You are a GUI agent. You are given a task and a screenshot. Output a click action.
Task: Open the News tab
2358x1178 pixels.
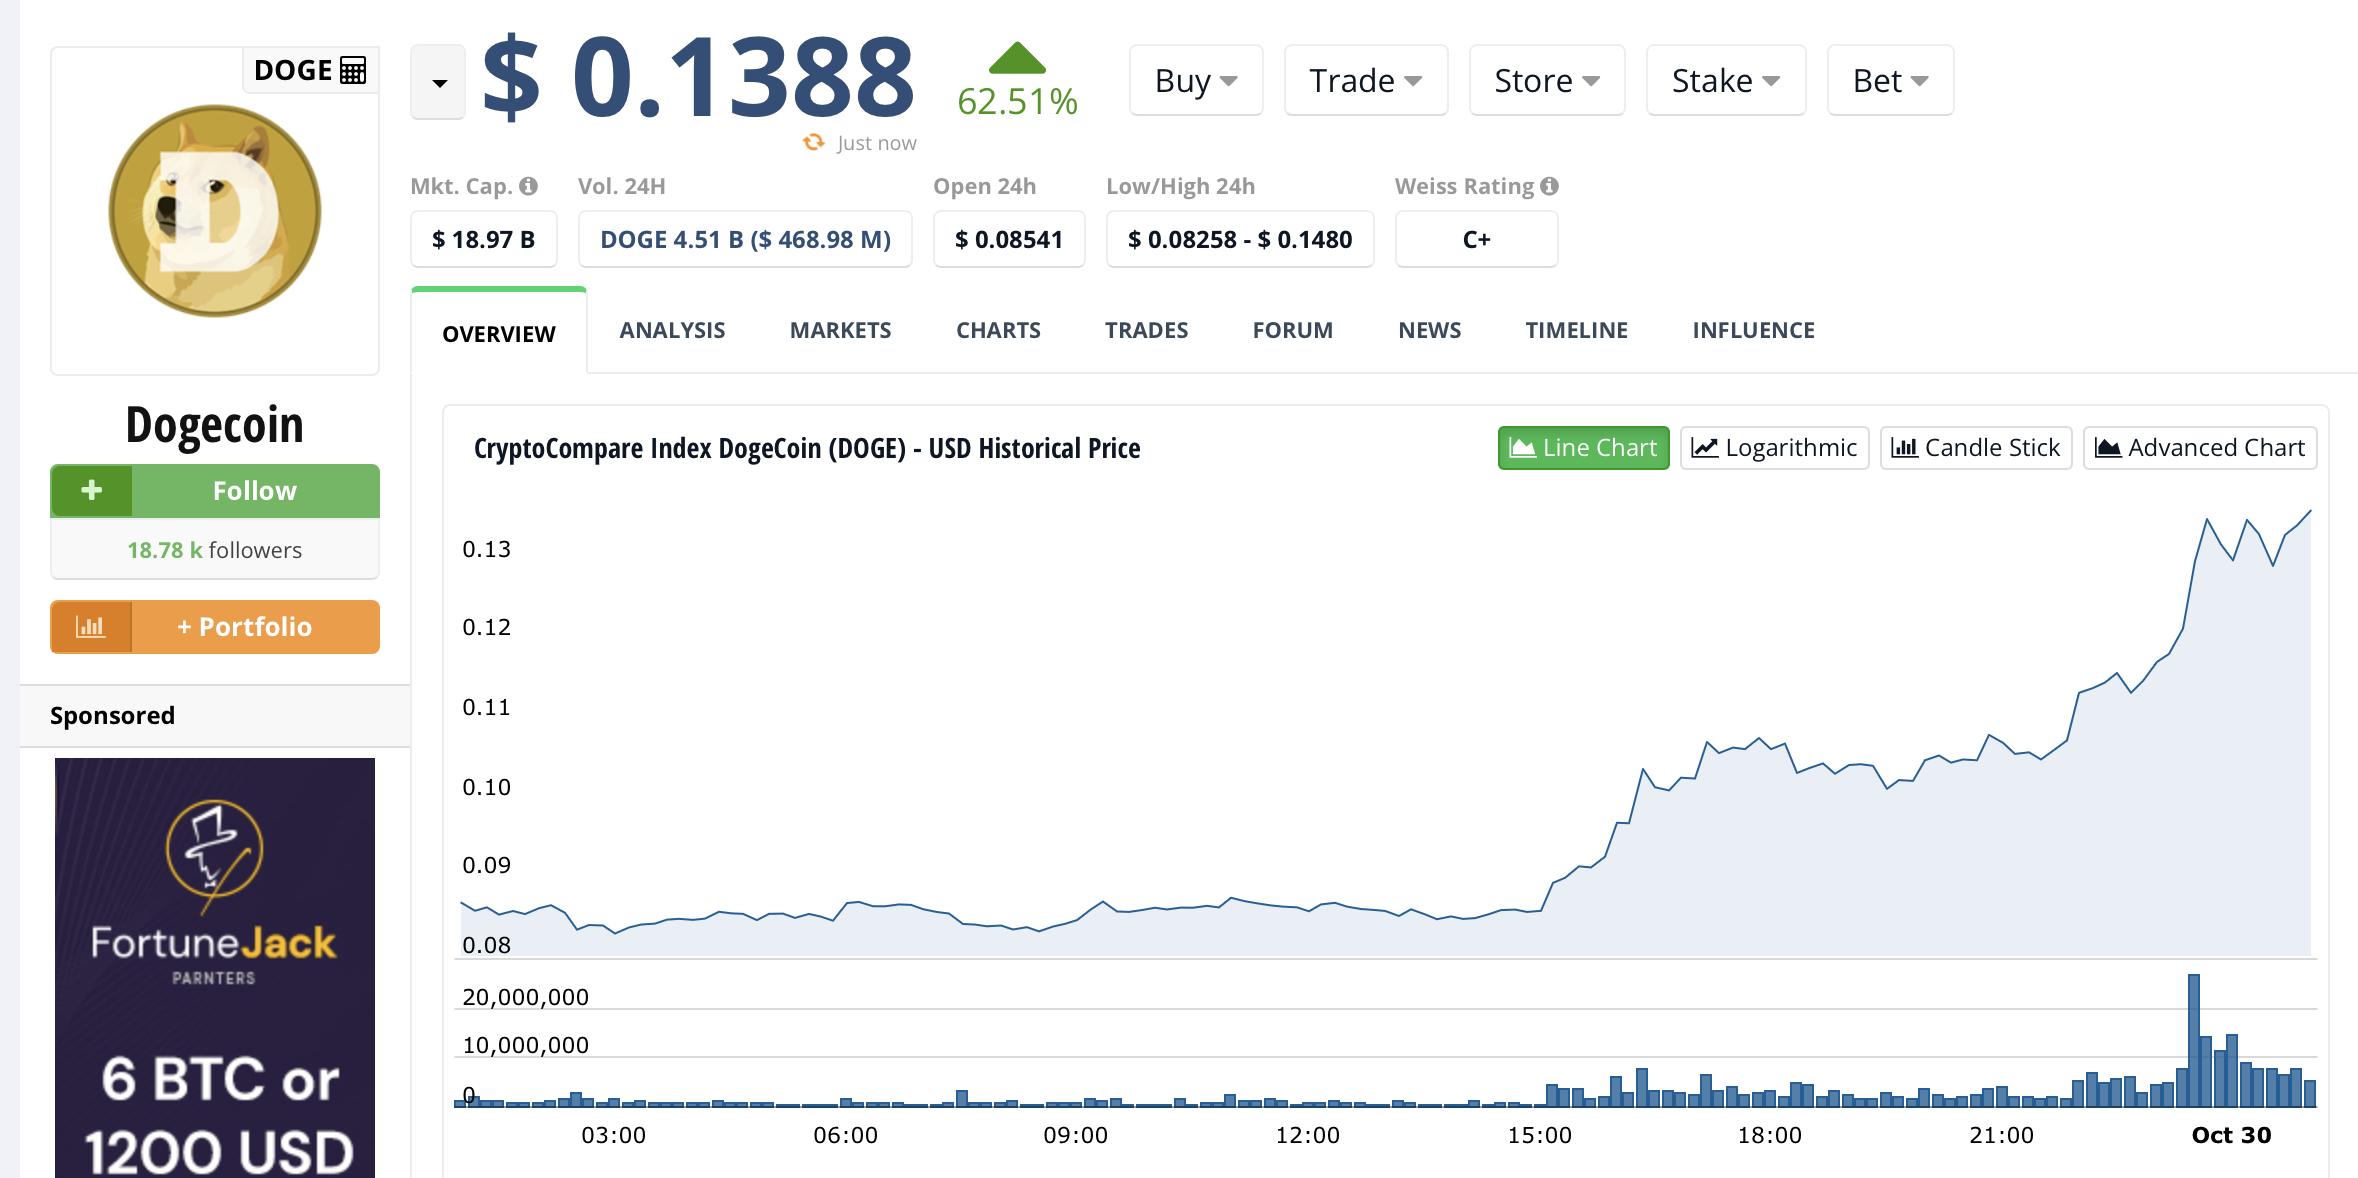1429,330
